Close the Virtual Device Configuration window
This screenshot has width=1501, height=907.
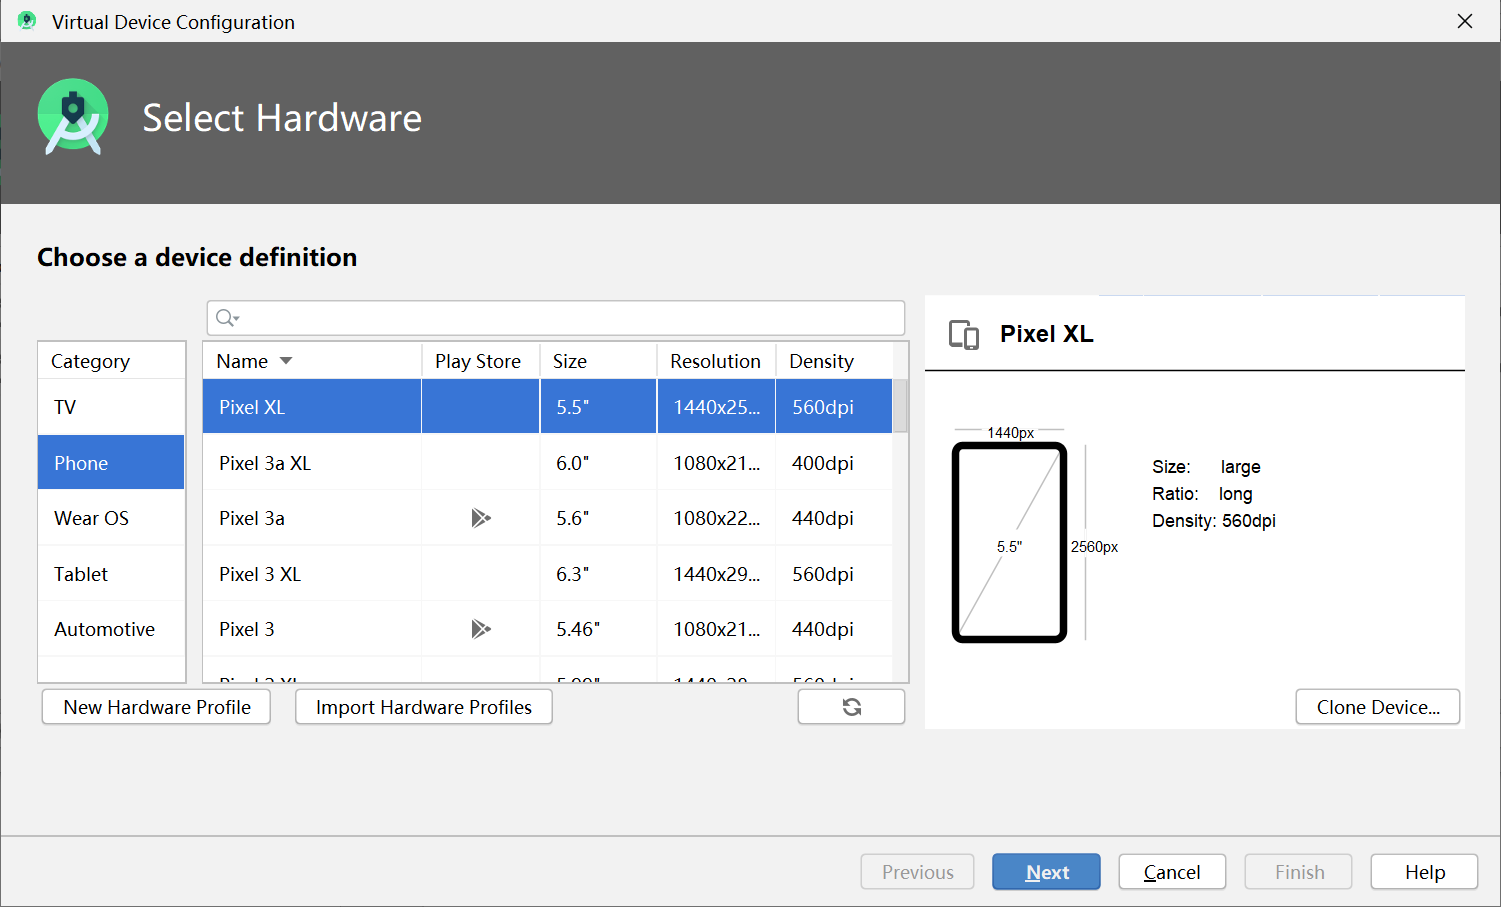pos(1465,21)
